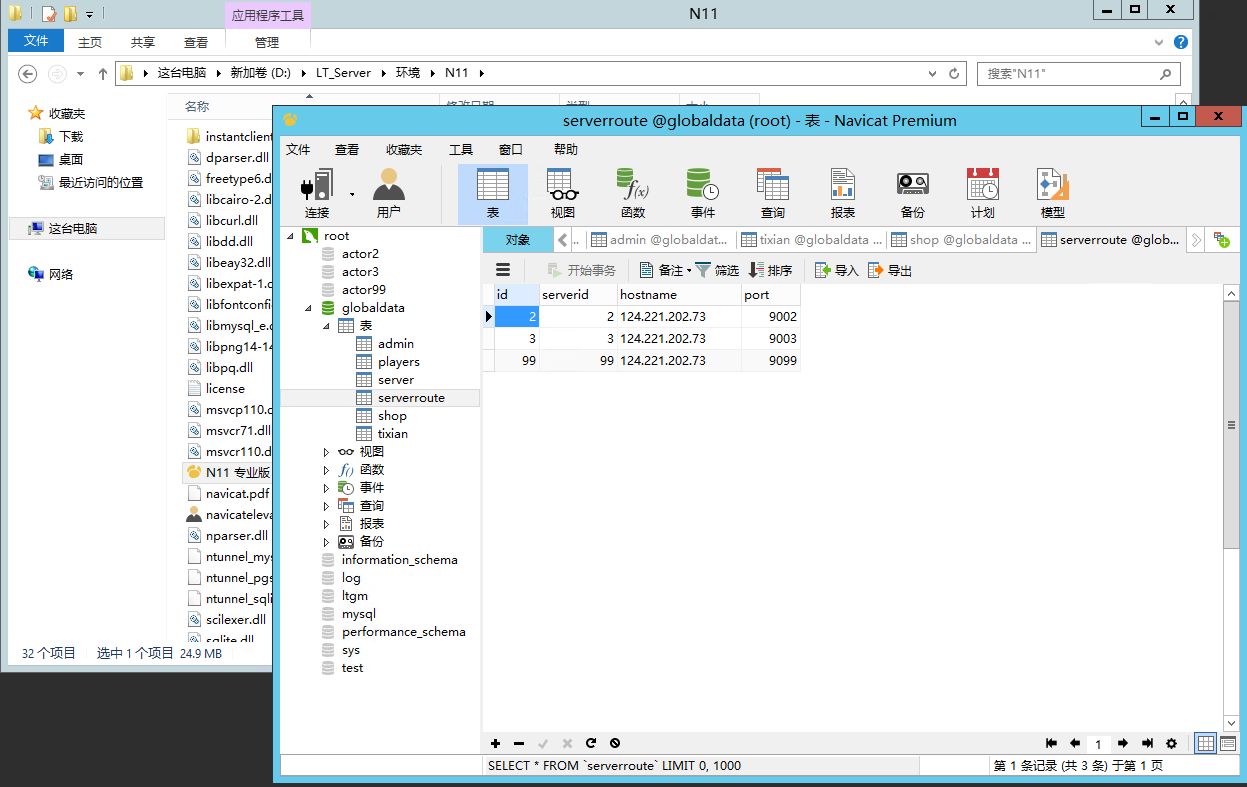Click the 导出 export button

coord(890,270)
